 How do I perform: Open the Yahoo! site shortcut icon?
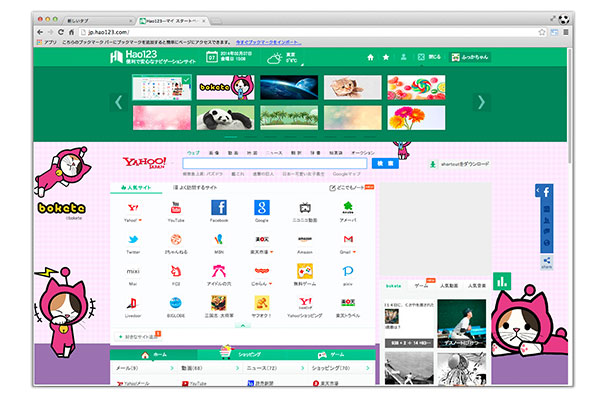(133, 208)
